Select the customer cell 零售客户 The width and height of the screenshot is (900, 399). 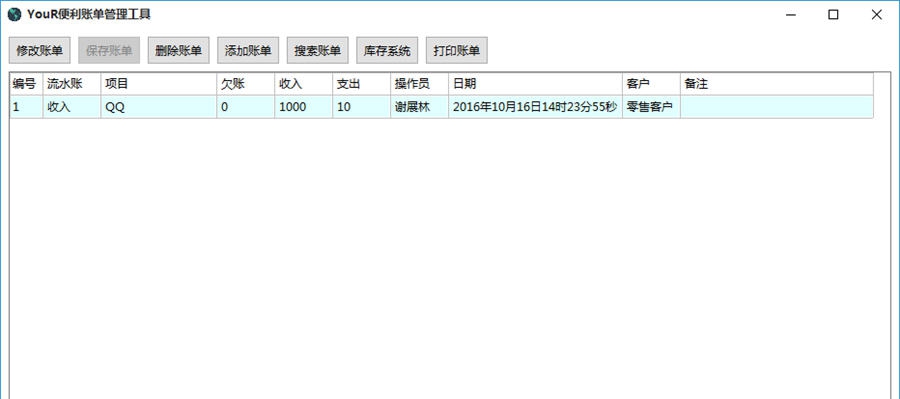[651, 107]
